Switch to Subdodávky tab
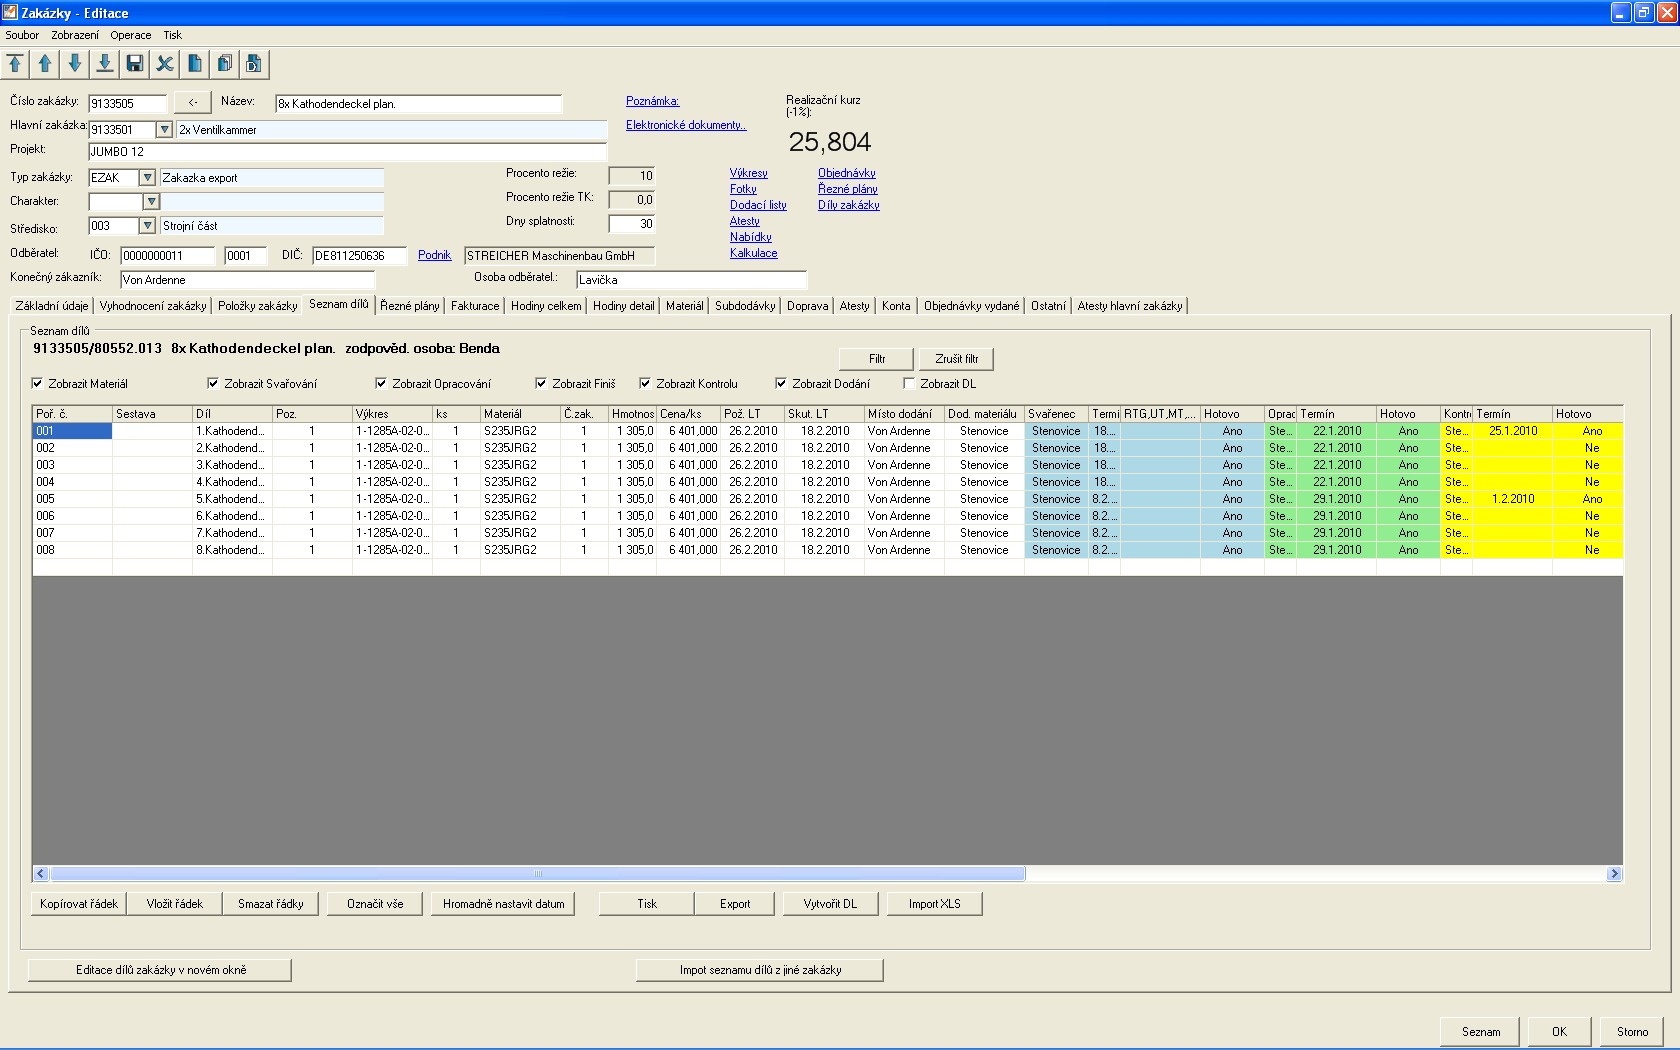1680x1050 pixels. tap(745, 306)
